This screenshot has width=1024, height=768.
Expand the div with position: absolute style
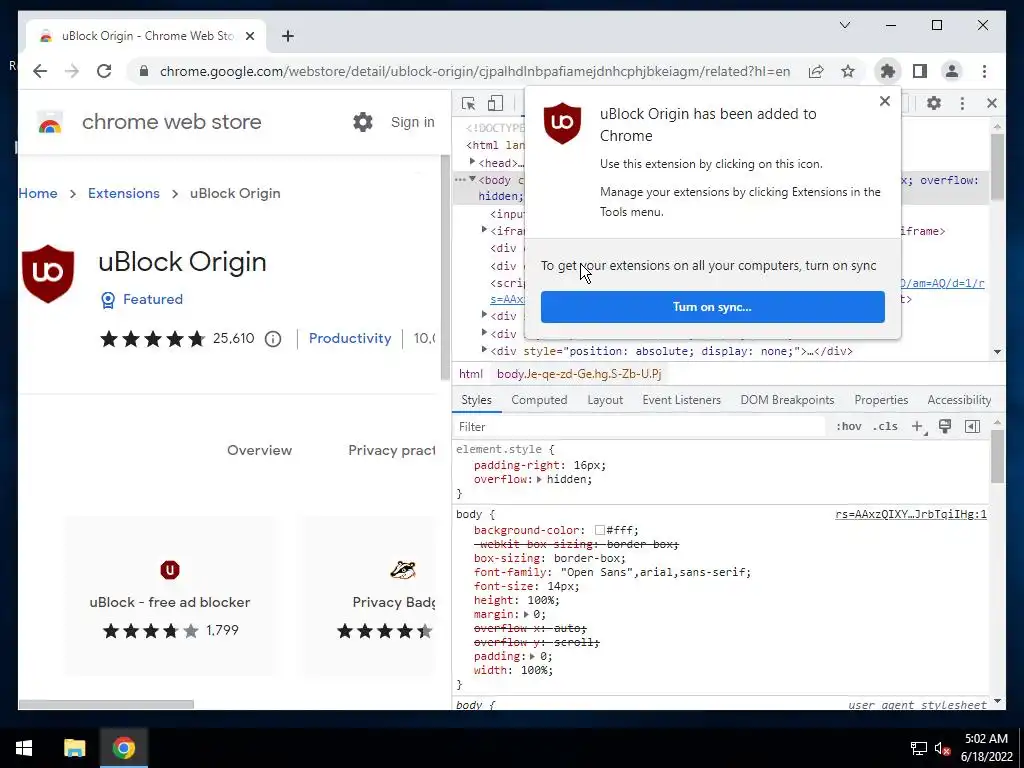(x=484, y=350)
